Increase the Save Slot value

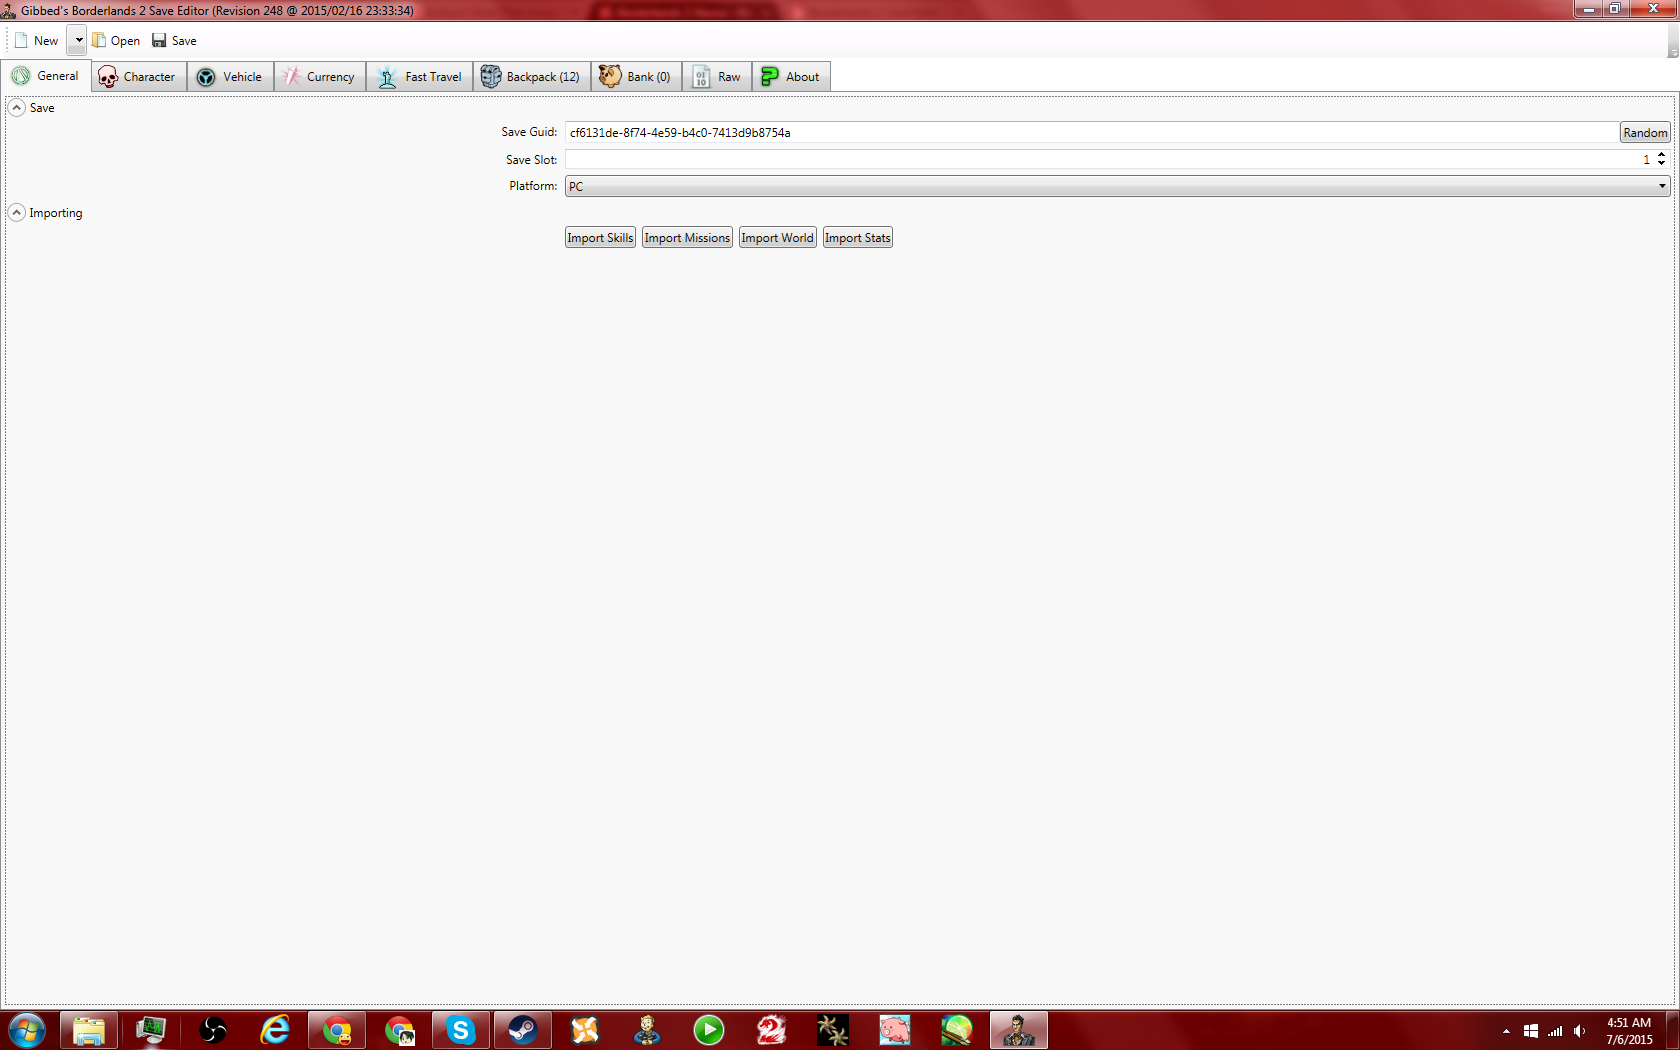pos(1661,155)
